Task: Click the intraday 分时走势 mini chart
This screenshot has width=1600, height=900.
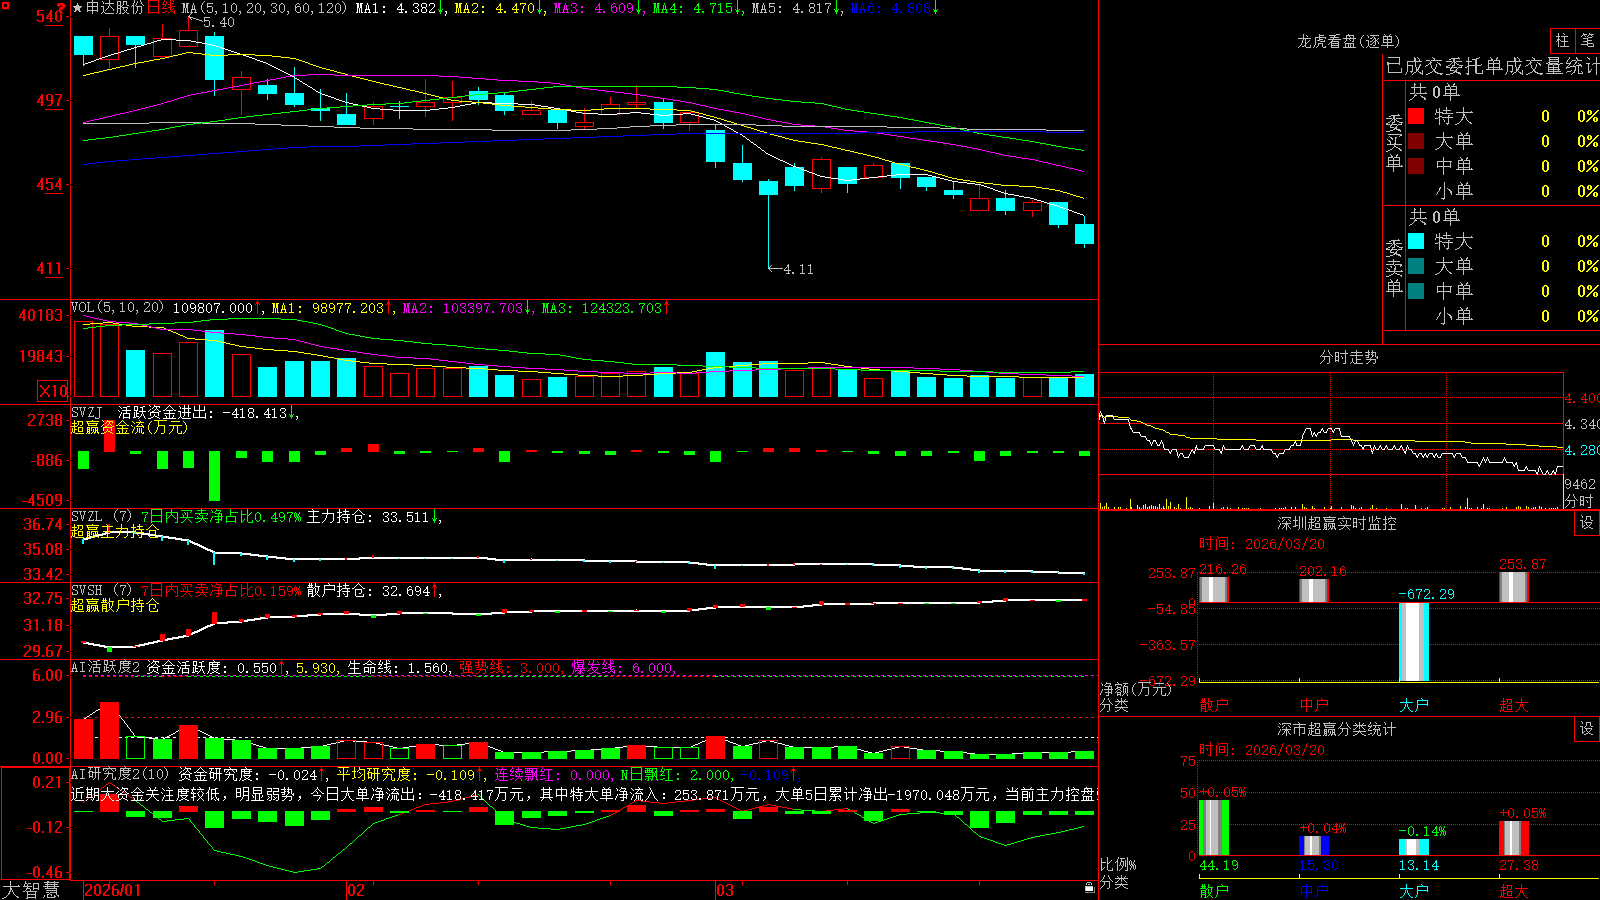Action: (x=1331, y=441)
